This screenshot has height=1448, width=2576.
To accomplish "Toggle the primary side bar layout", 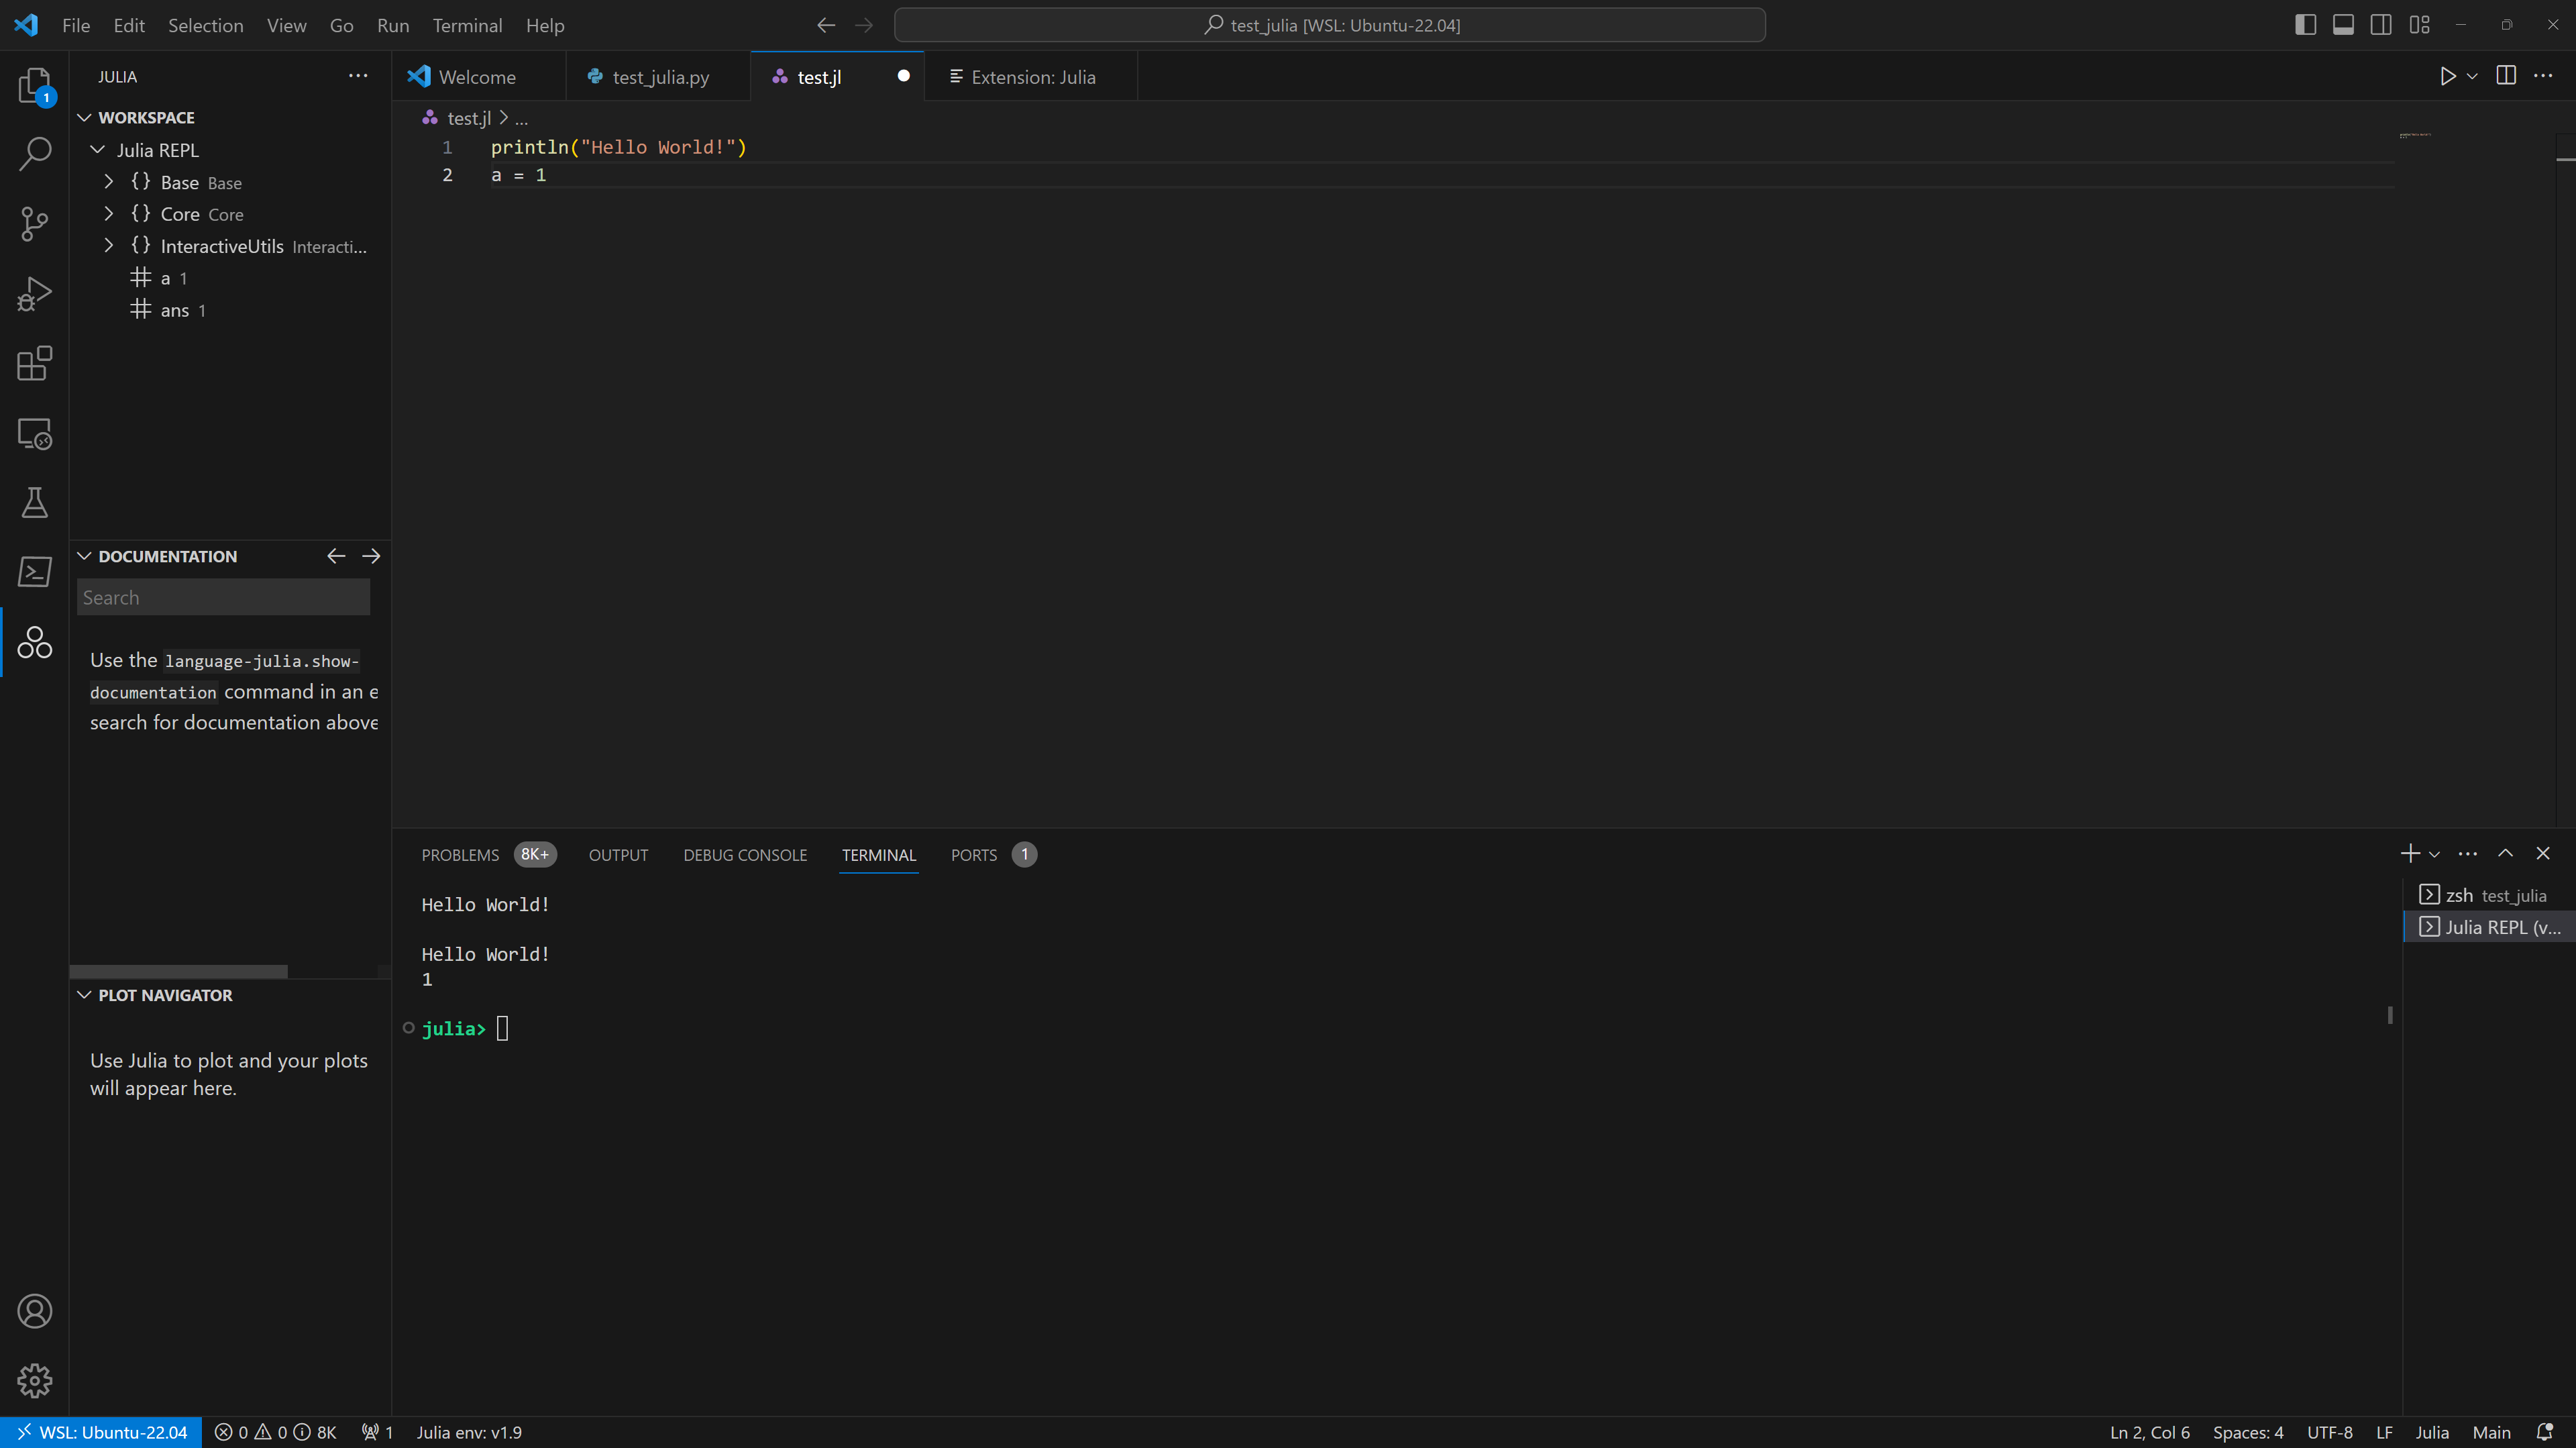I will click(2305, 25).
